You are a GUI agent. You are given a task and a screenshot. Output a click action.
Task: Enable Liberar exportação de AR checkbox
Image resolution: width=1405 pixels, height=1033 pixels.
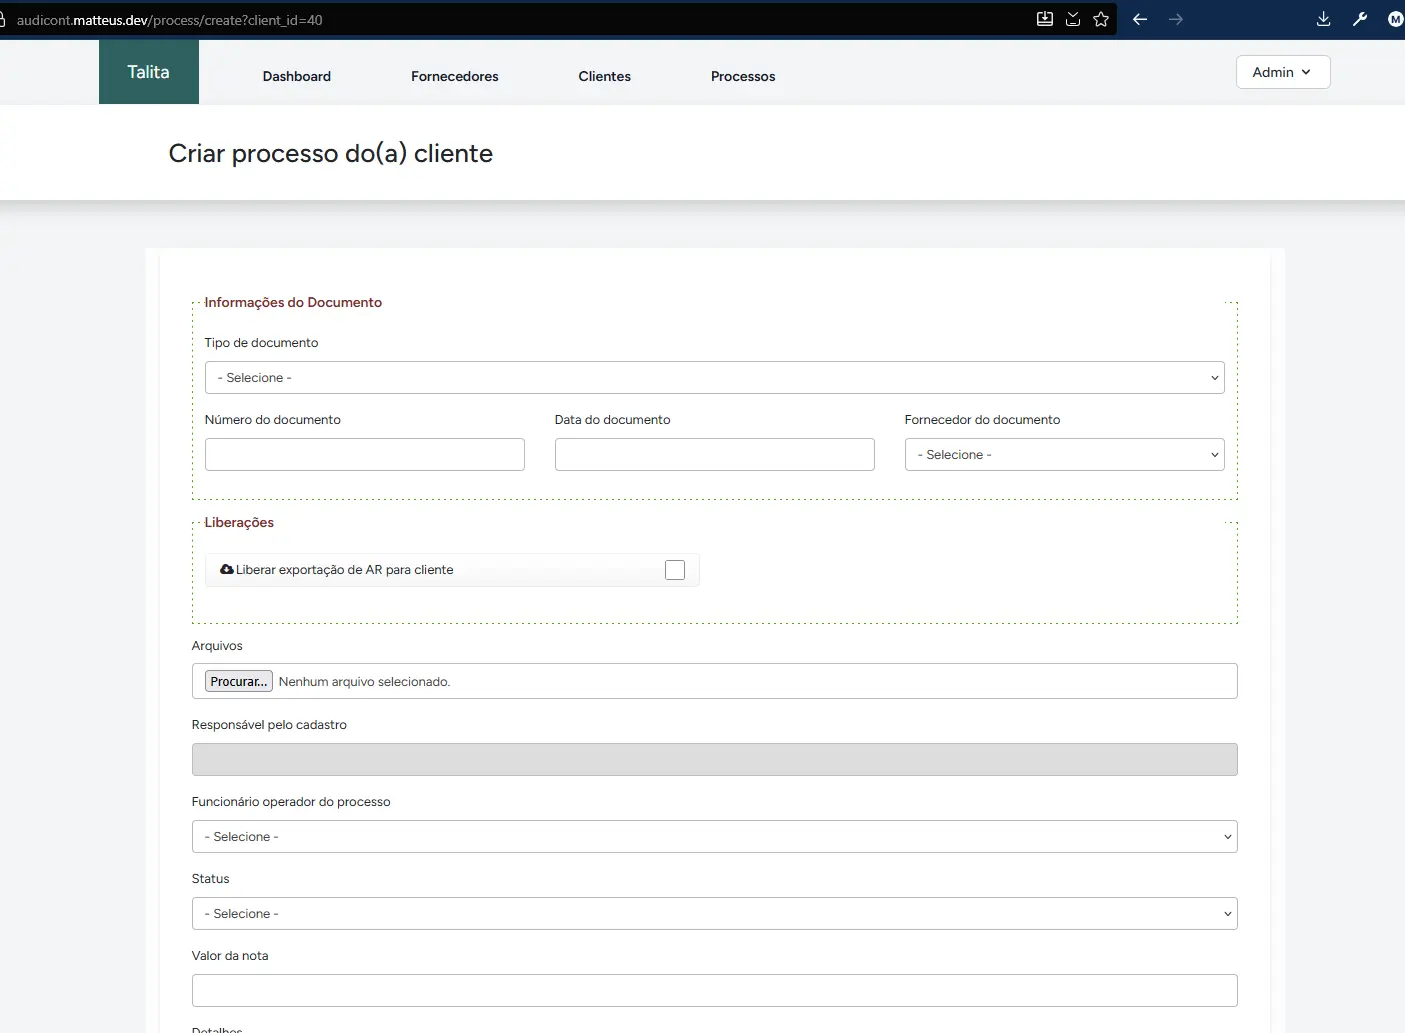pyautogui.click(x=675, y=570)
